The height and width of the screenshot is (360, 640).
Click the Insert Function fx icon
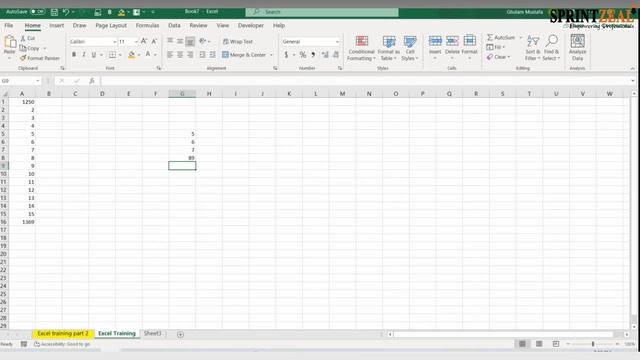92,81
